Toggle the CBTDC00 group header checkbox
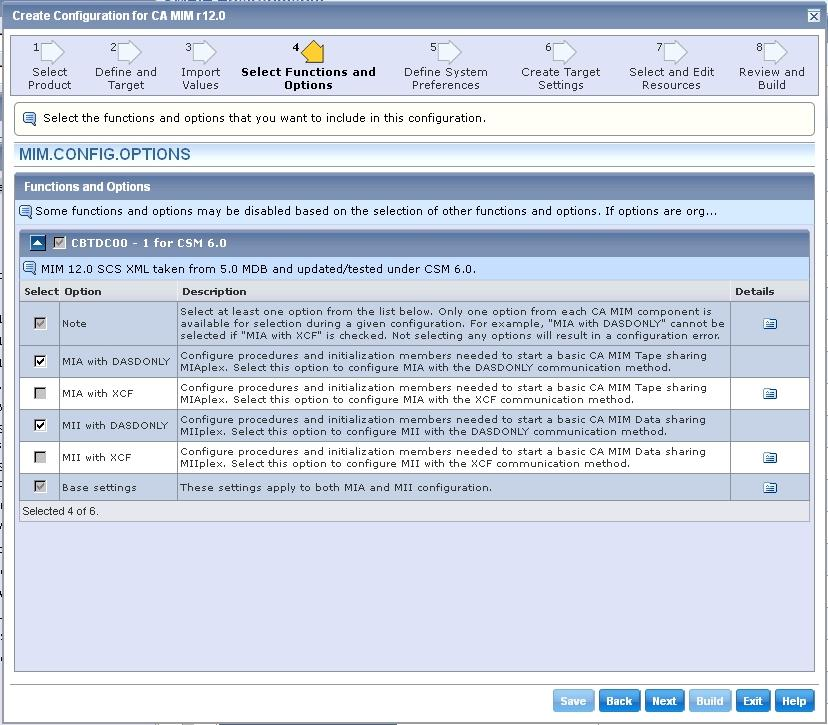 pos(60,243)
